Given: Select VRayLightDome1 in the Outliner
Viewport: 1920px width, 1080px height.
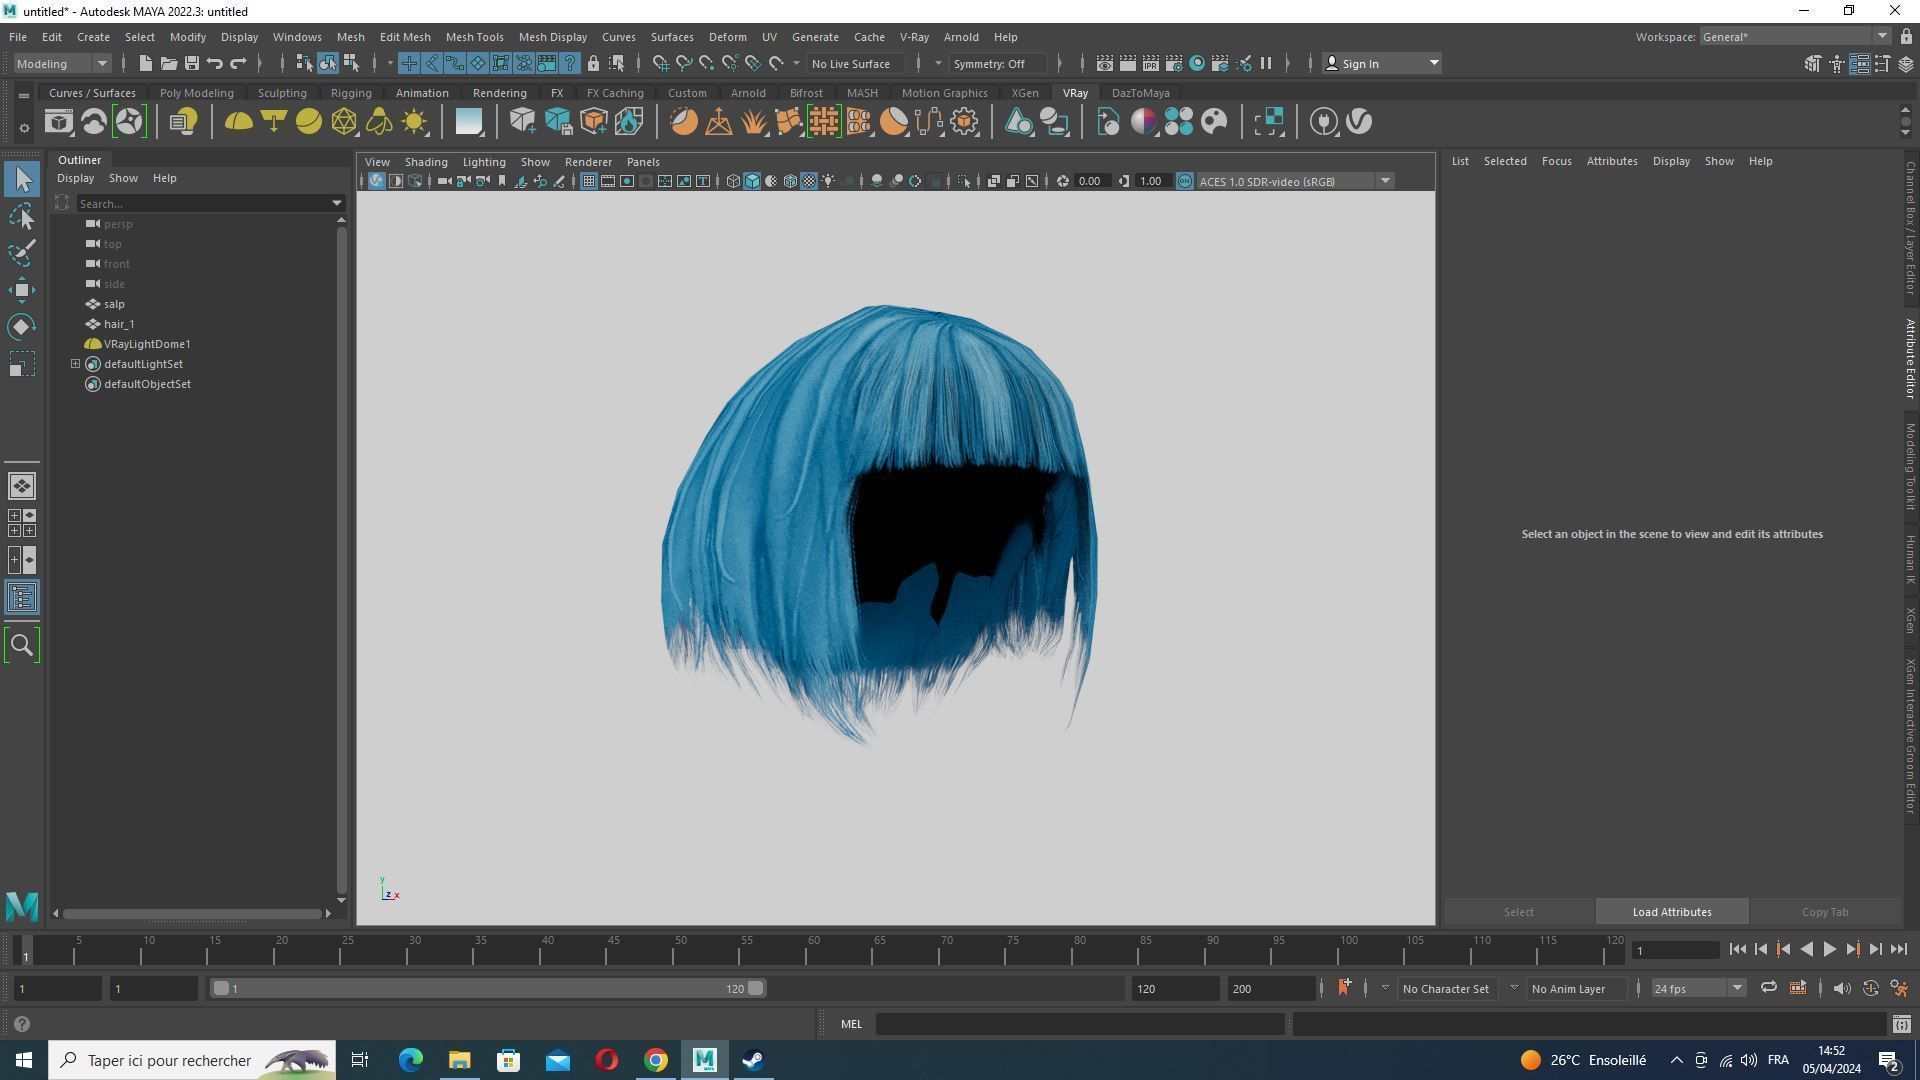Looking at the screenshot, I should pos(147,344).
